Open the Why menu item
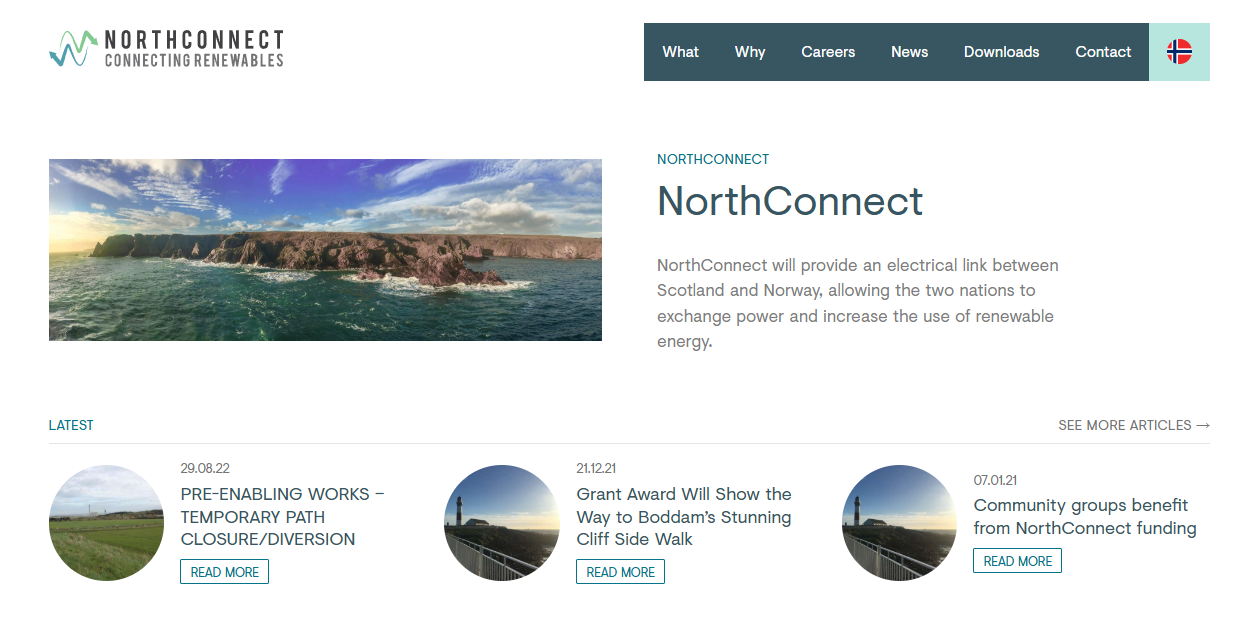The width and height of the screenshot is (1258, 633). [x=749, y=51]
